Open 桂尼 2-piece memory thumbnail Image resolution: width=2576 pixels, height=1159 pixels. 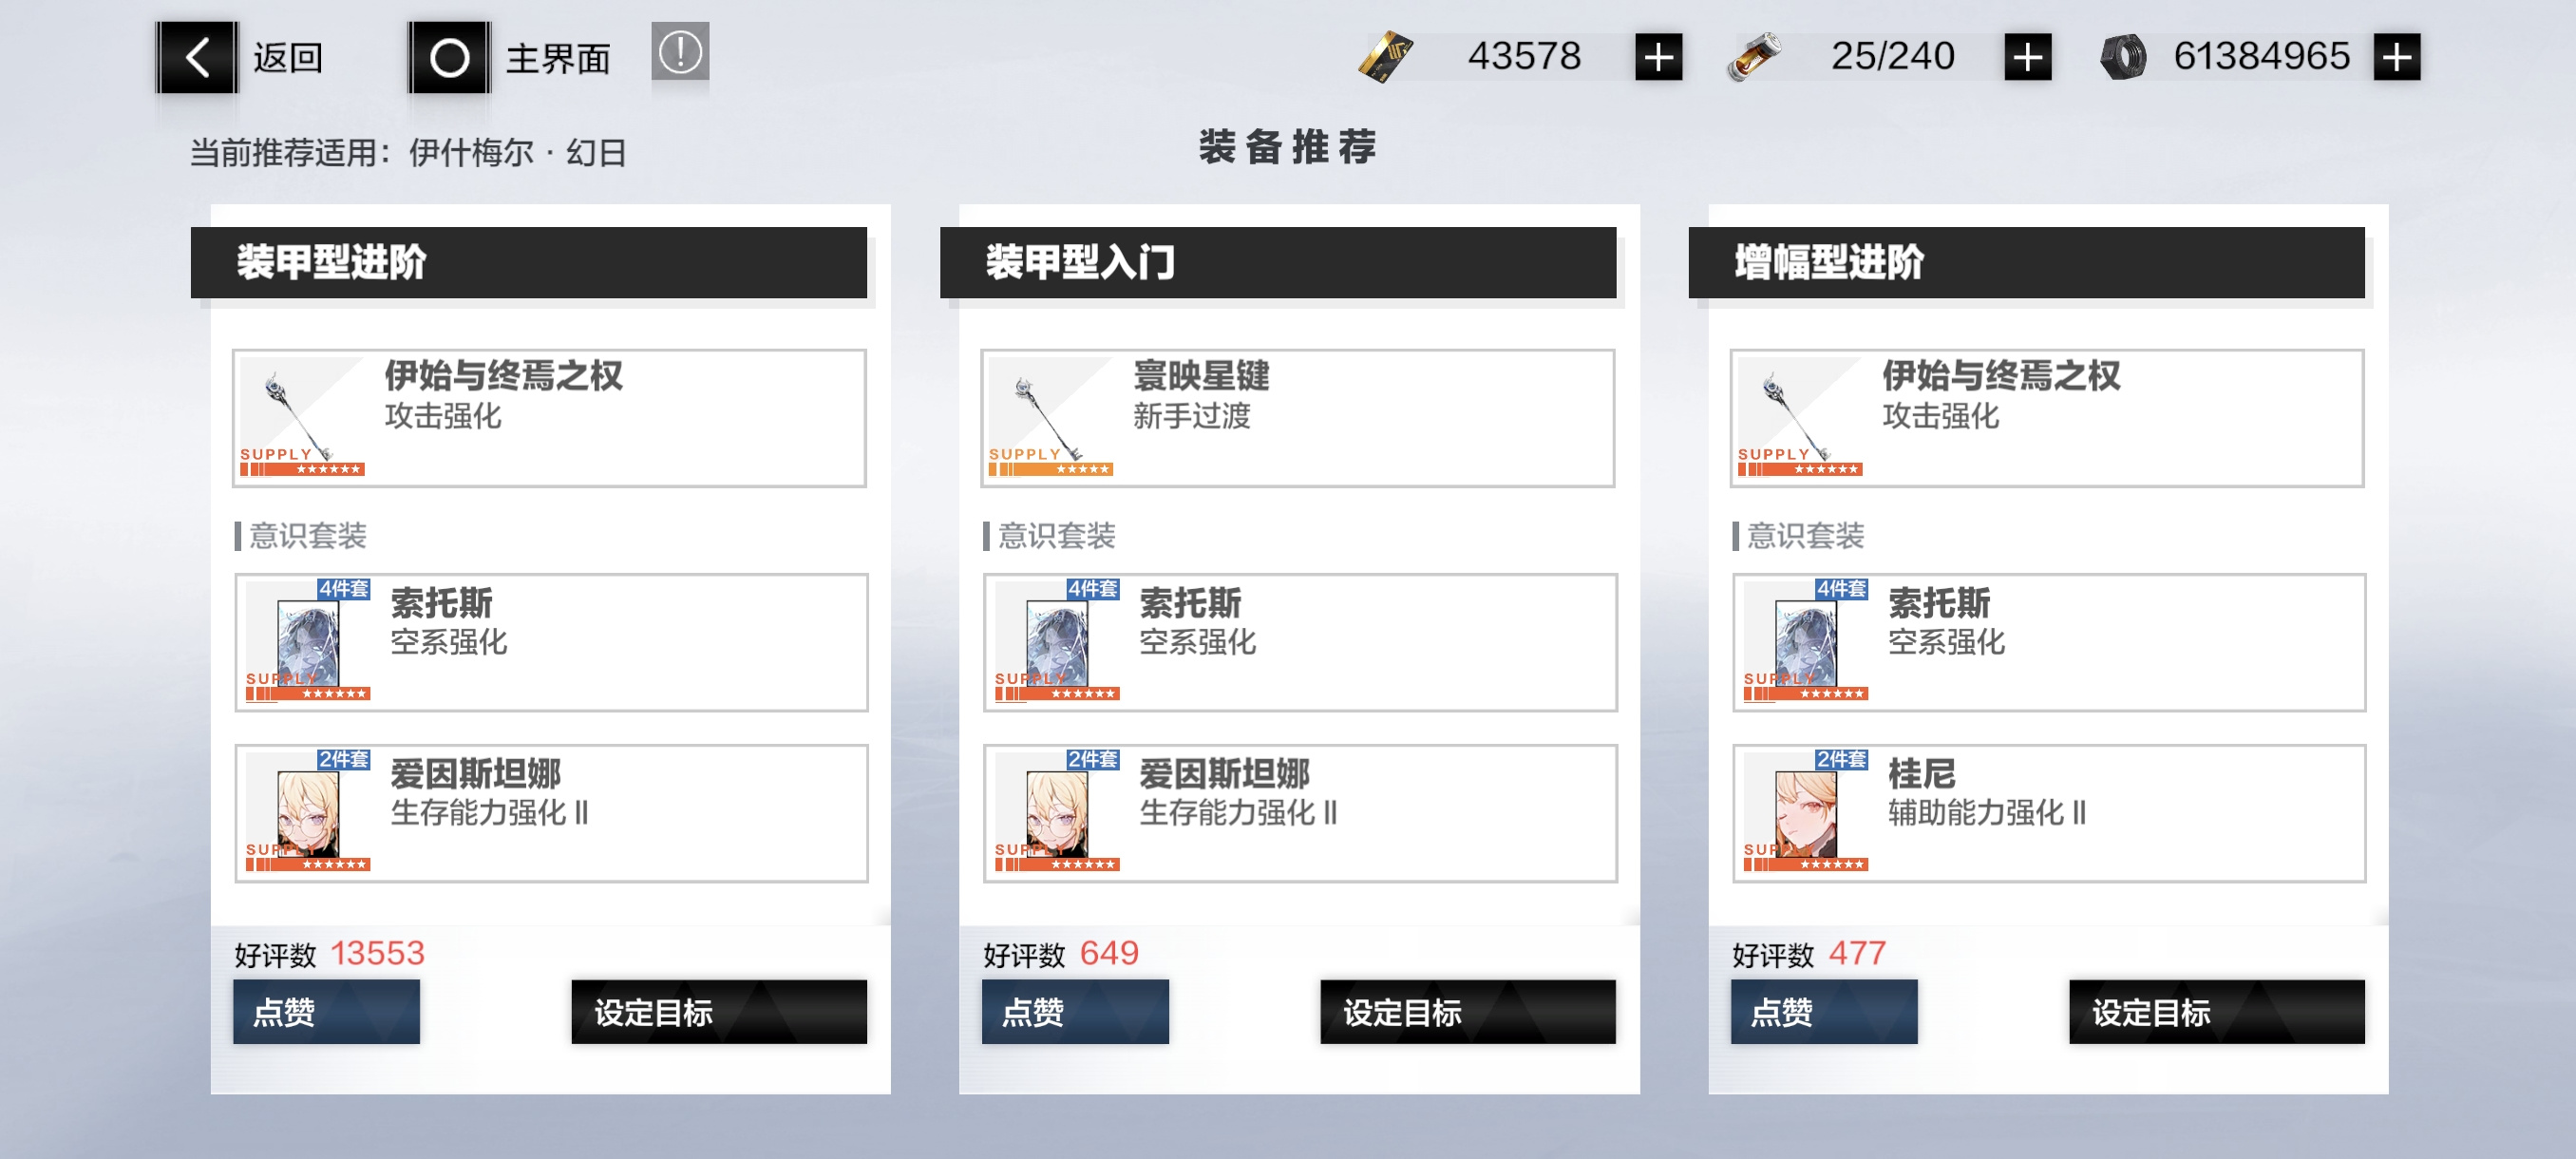pyautogui.click(x=1805, y=813)
